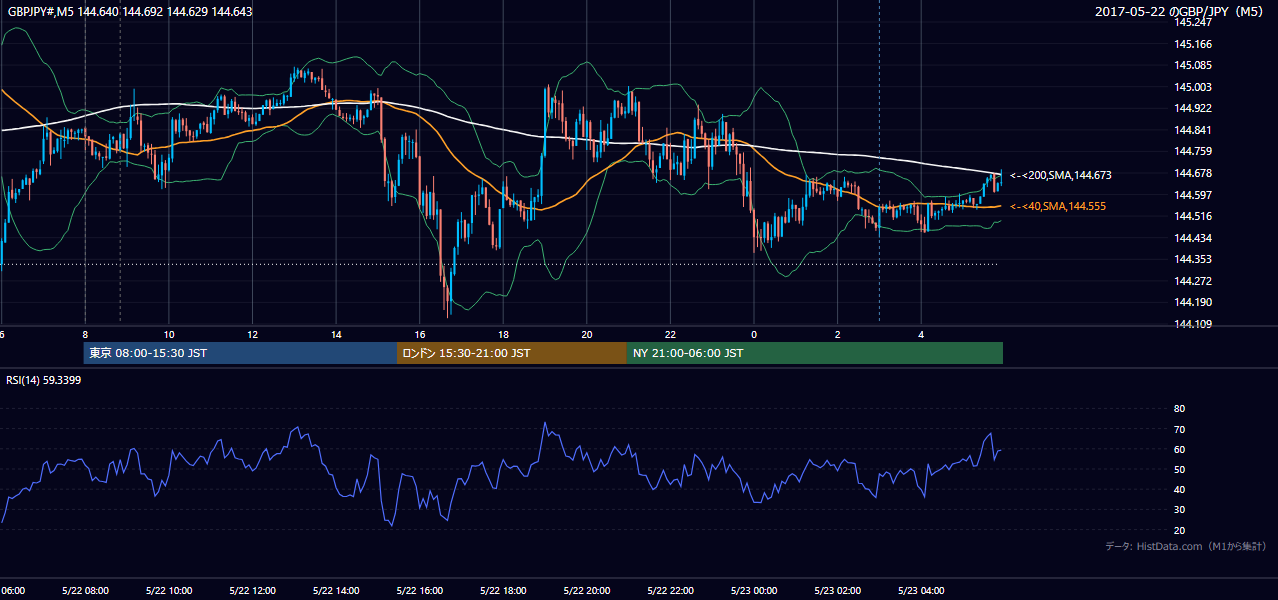Click the 5/22 10:00 time label
The image size is (1278, 600).
point(169,590)
